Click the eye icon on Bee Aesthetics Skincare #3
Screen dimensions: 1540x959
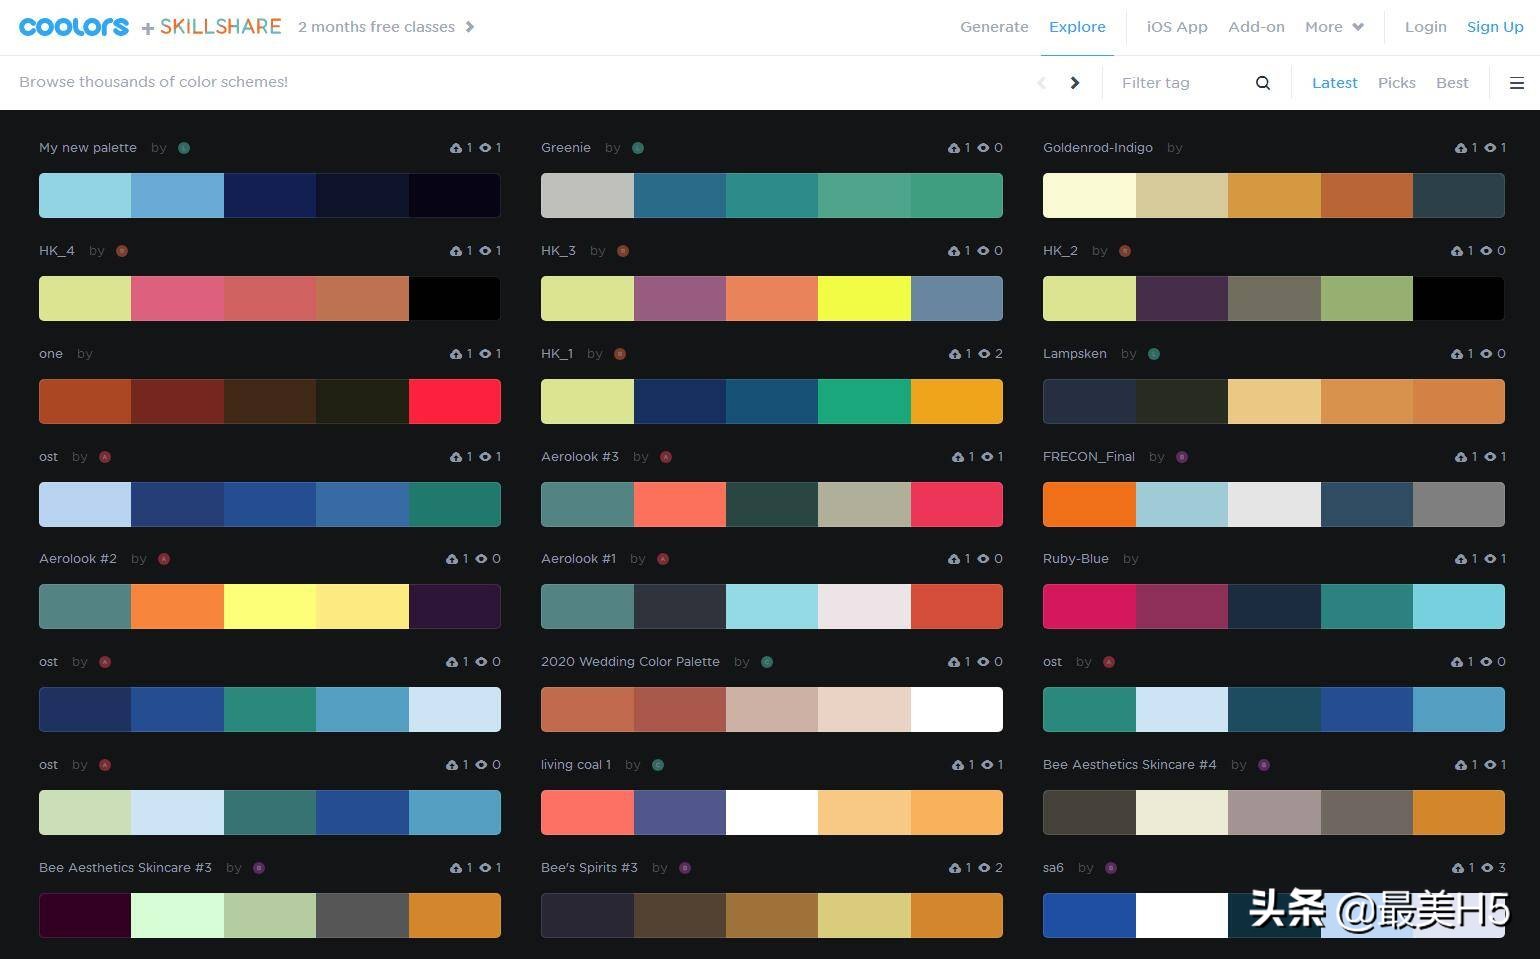click(x=486, y=868)
